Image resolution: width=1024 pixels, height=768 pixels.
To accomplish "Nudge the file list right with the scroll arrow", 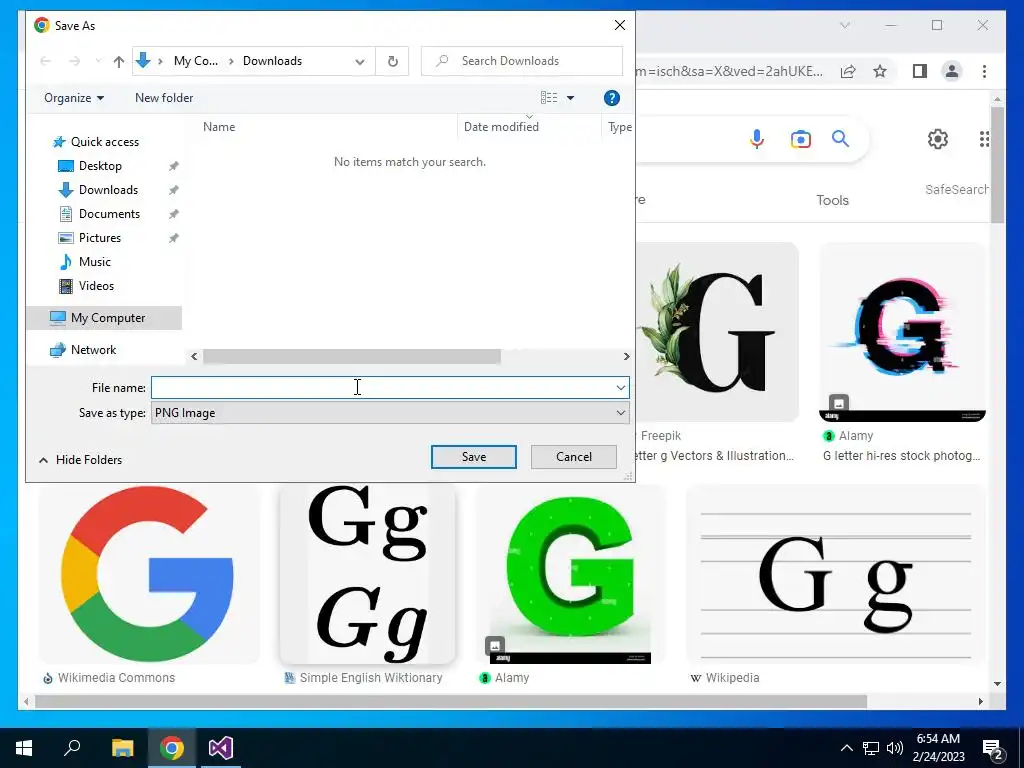I will click(x=626, y=357).
